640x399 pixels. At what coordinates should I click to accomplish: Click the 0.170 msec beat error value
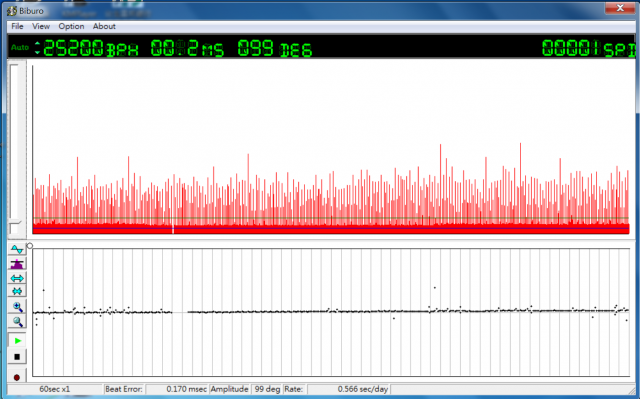(x=186, y=389)
